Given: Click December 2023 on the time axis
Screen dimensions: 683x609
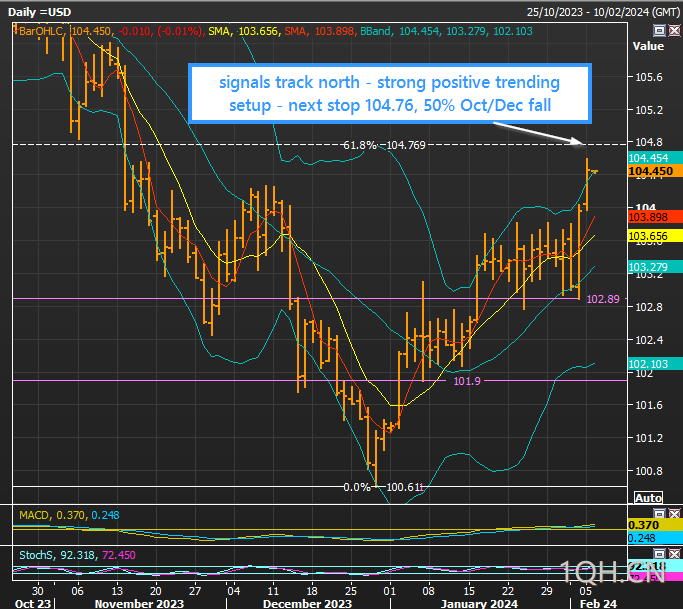Looking at the screenshot, I should (308, 605).
